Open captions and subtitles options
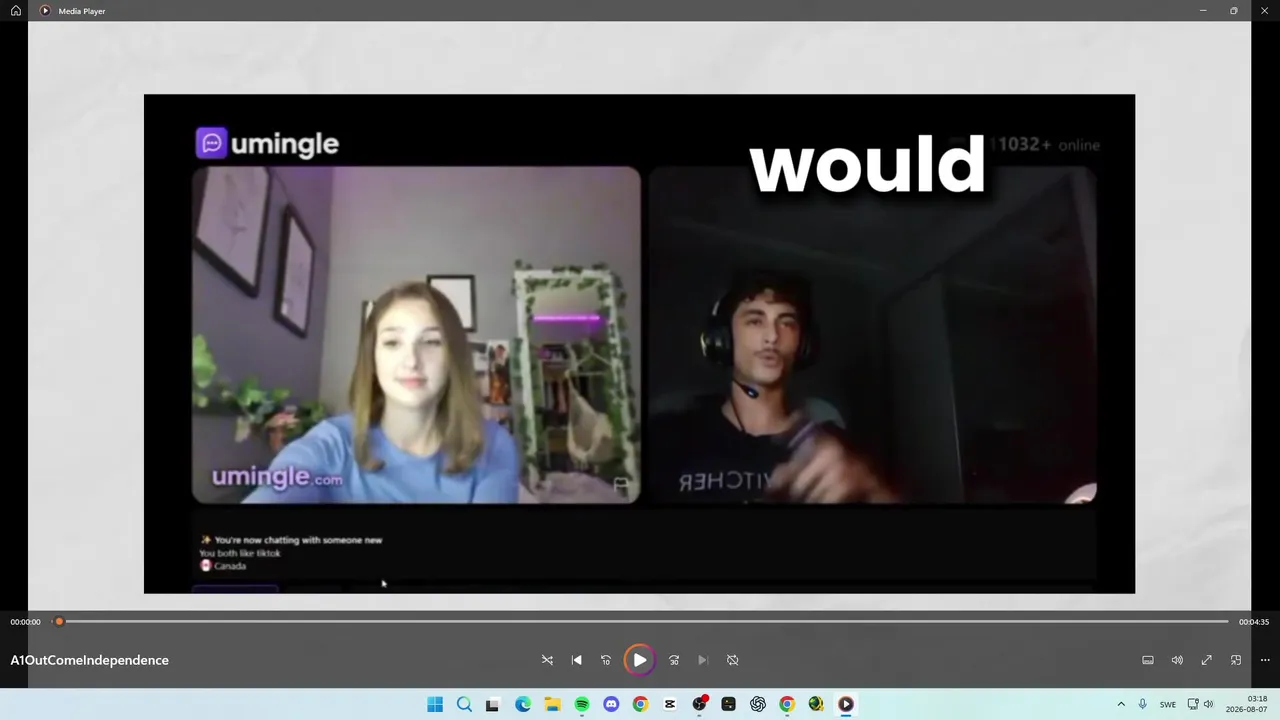This screenshot has width=1280, height=720. (1148, 660)
